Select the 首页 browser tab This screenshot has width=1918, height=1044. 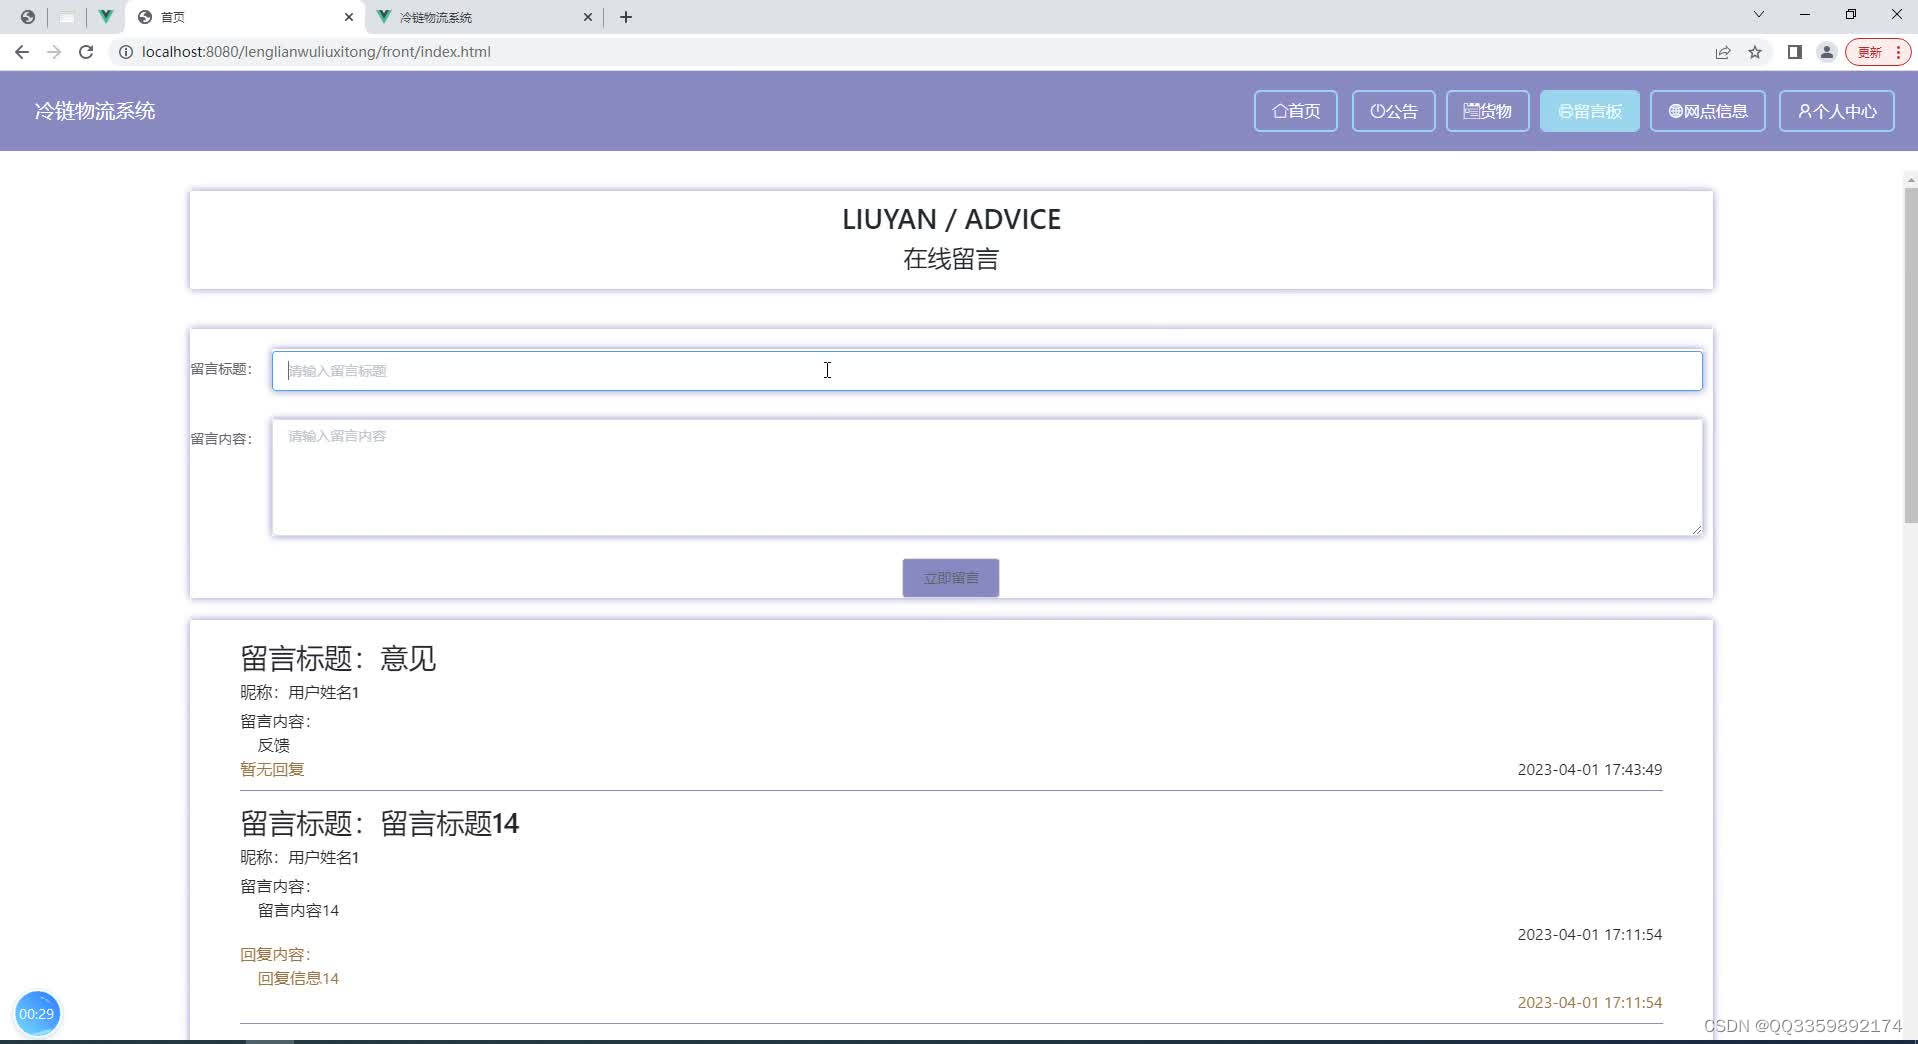245,17
